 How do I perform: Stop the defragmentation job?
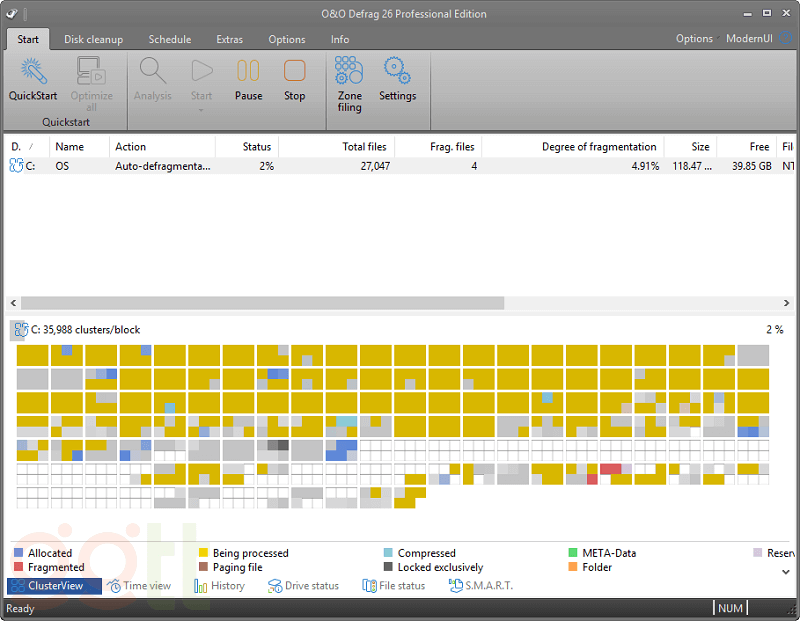294,71
